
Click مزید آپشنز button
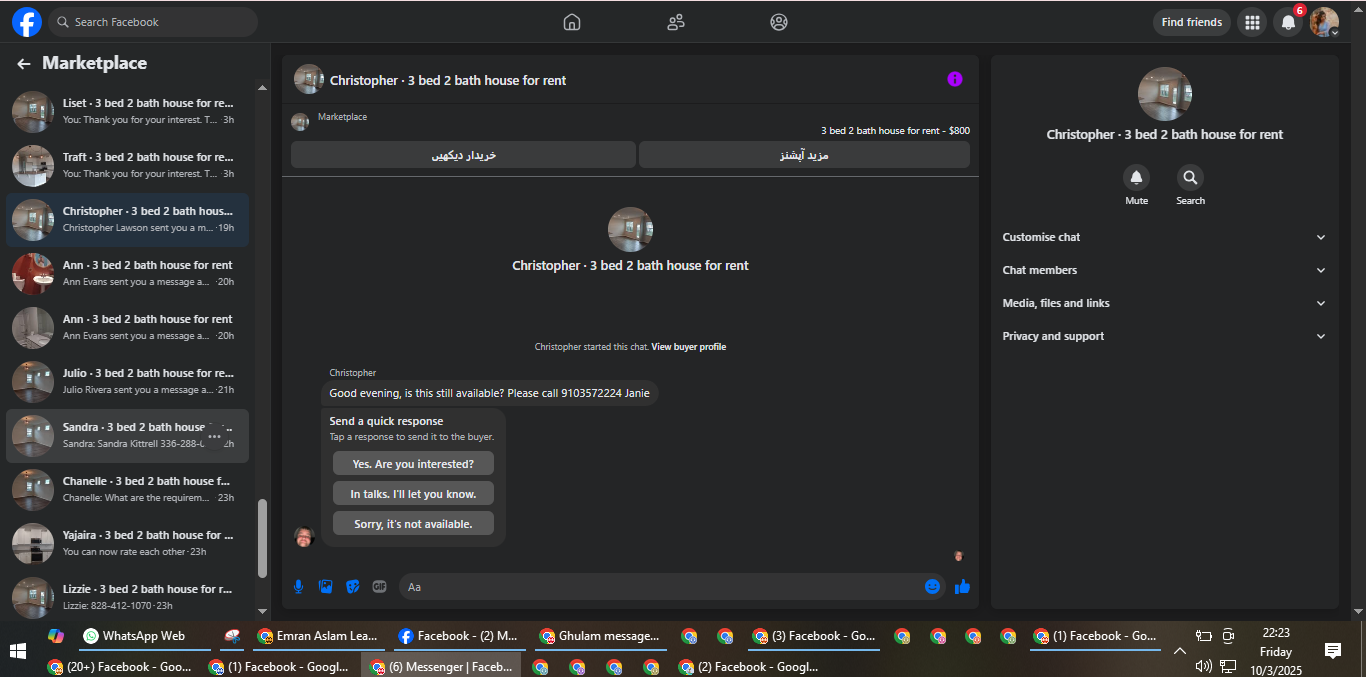[x=804, y=155]
